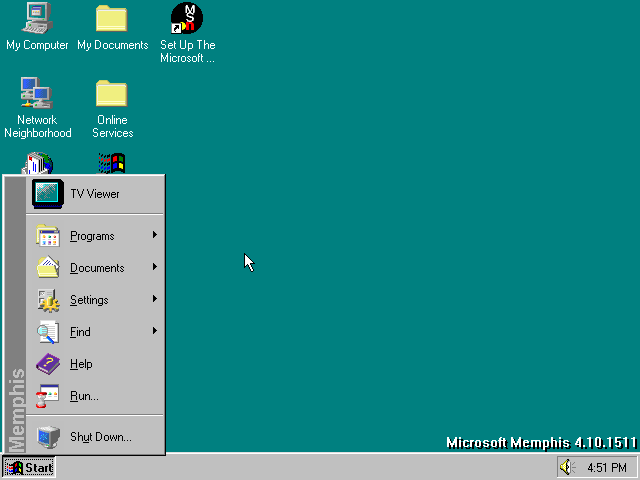Click the 4:51 PM taskbar clock
The width and height of the screenshot is (640, 480).
point(607,468)
